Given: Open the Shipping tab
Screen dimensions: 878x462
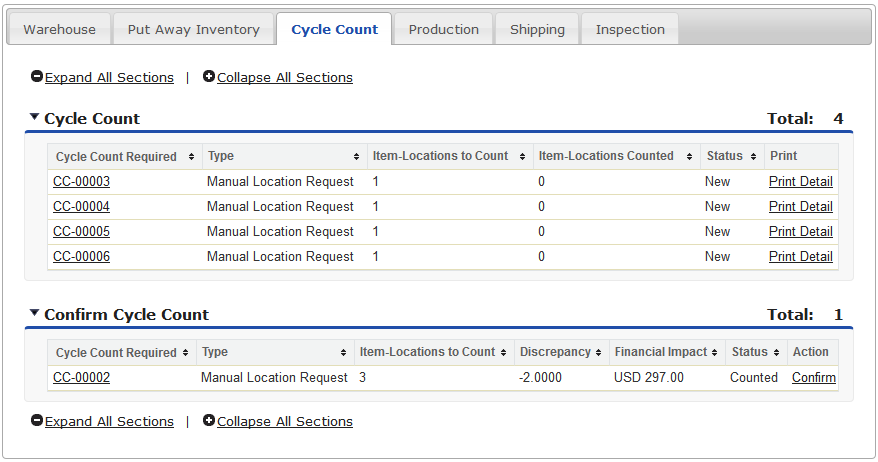Looking at the screenshot, I should pos(537,30).
